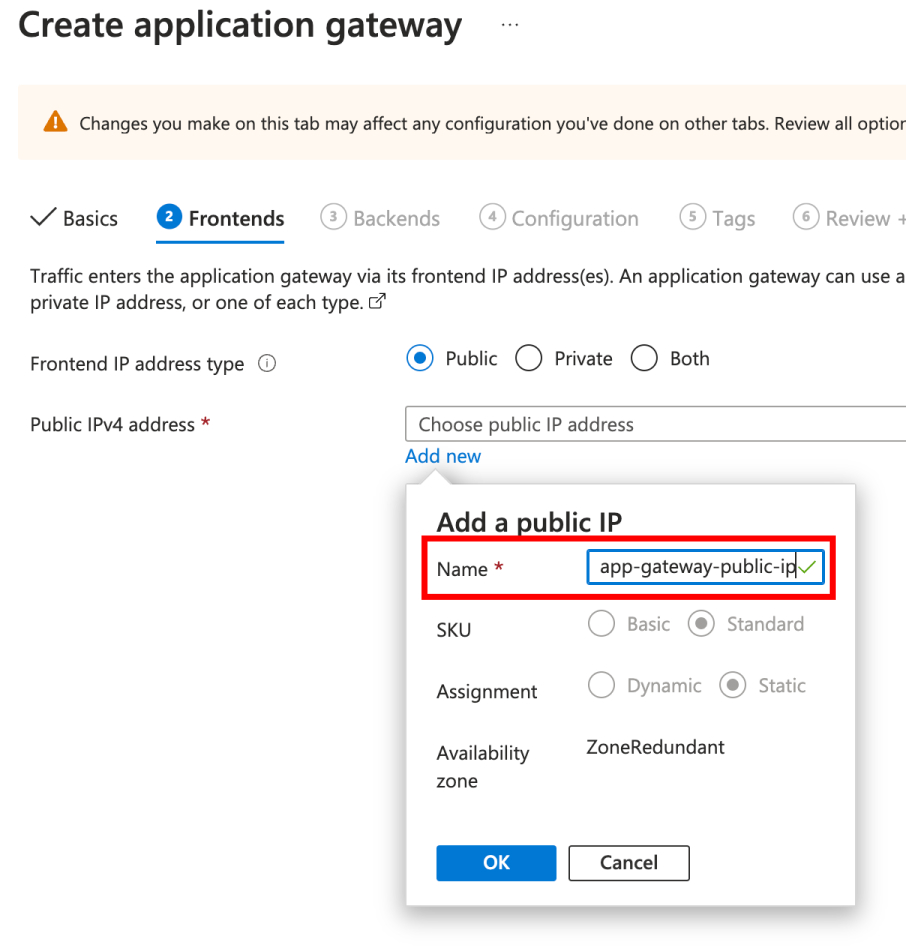Select the Standard SKU option
Viewport: 906px width, 950px height.
click(702, 623)
